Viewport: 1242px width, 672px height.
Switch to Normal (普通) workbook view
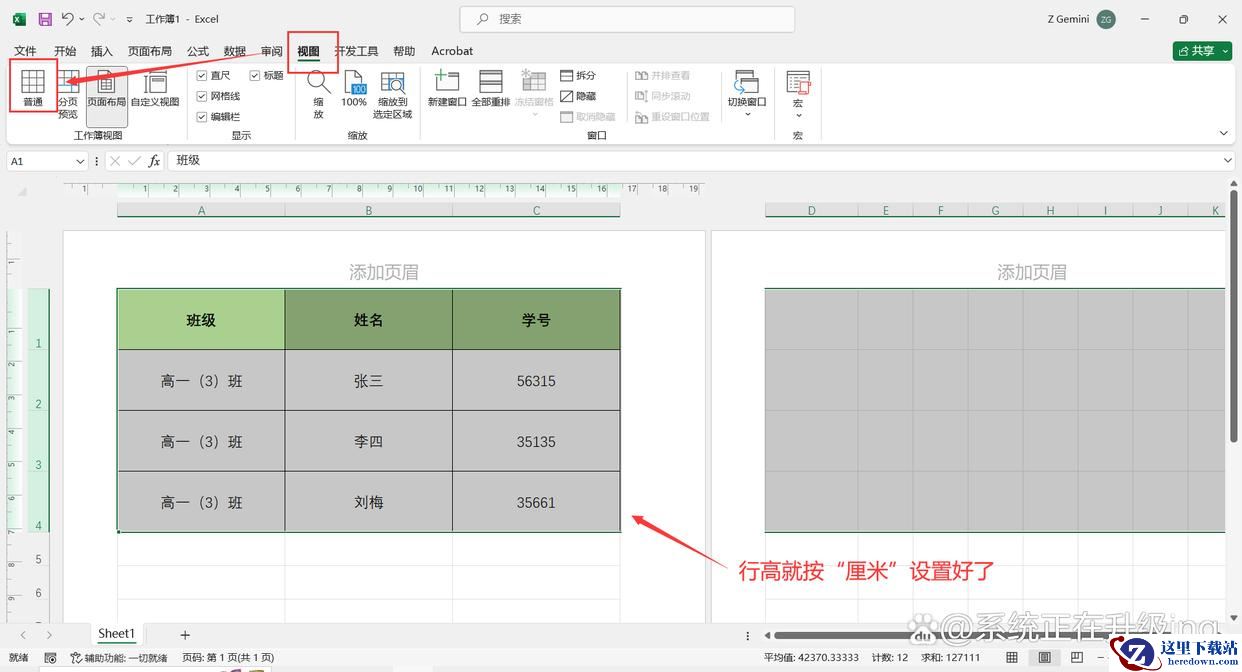[33, 88]
